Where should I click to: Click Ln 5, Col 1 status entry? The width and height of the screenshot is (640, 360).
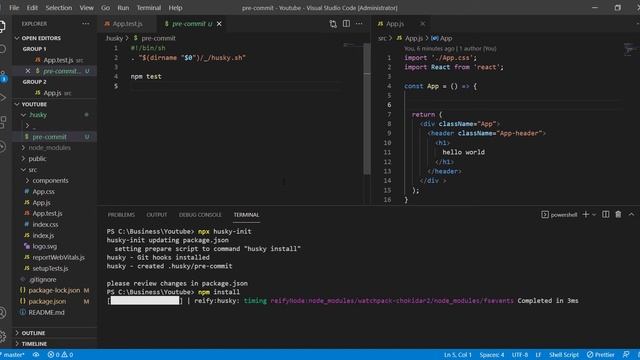coord(458,355)
